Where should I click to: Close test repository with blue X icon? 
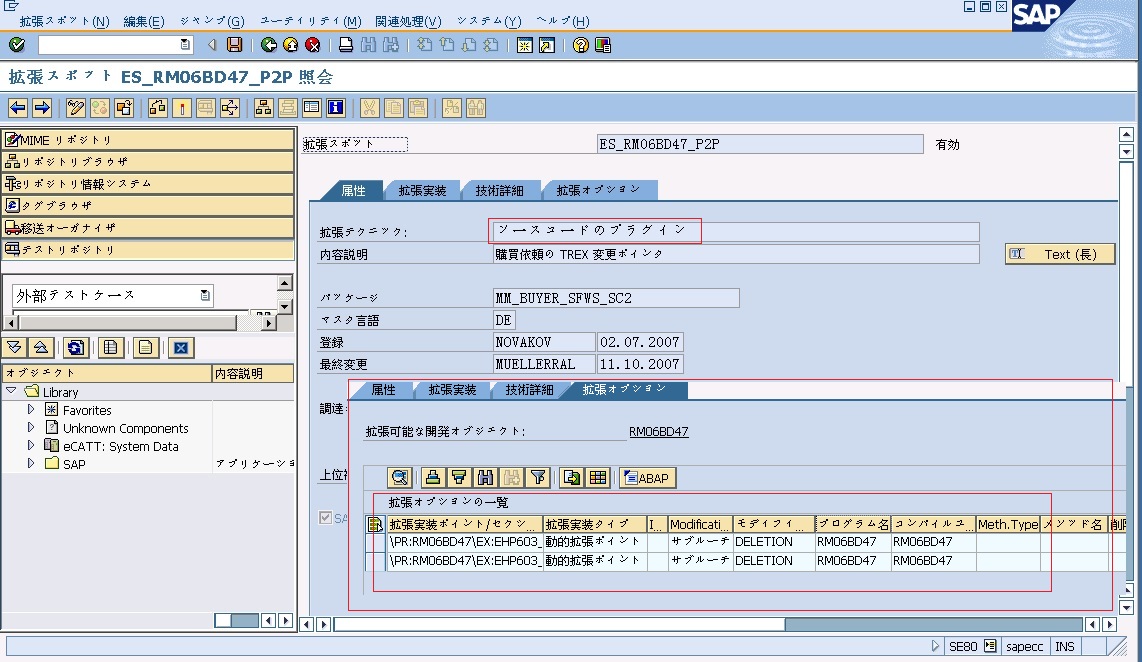(181, 347)
